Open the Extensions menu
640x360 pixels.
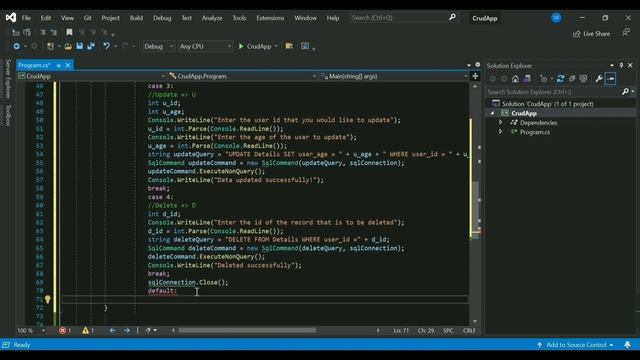pos(270,18)
